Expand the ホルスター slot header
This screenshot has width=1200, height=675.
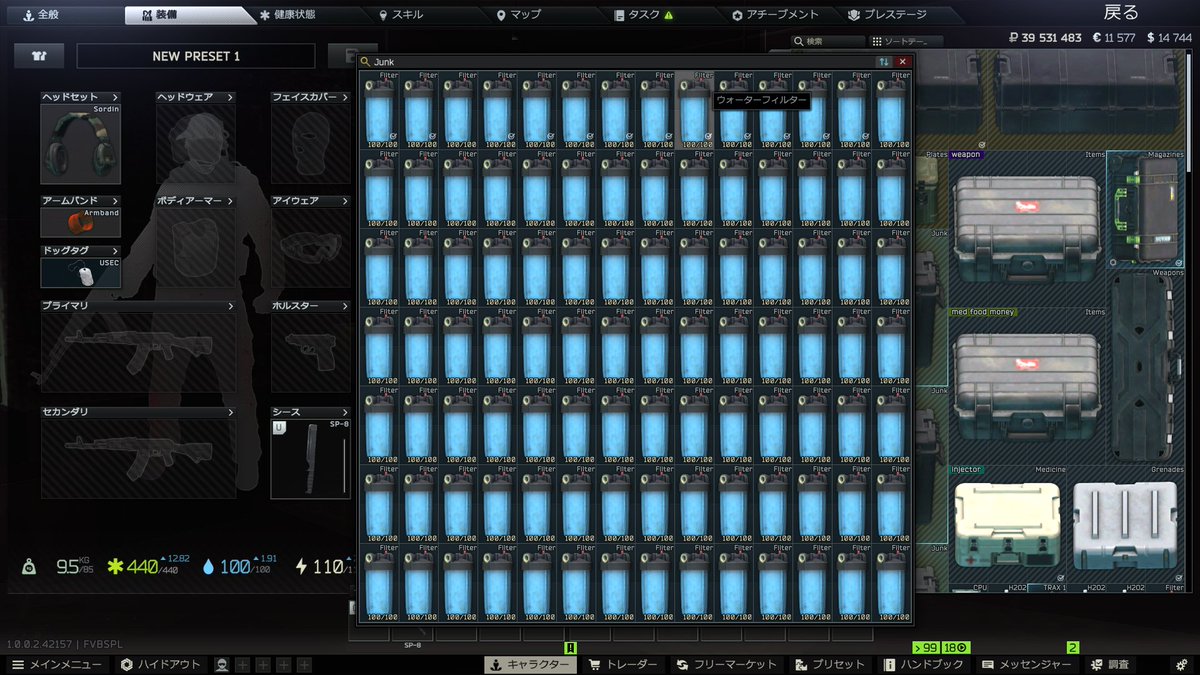click(311, 306)
